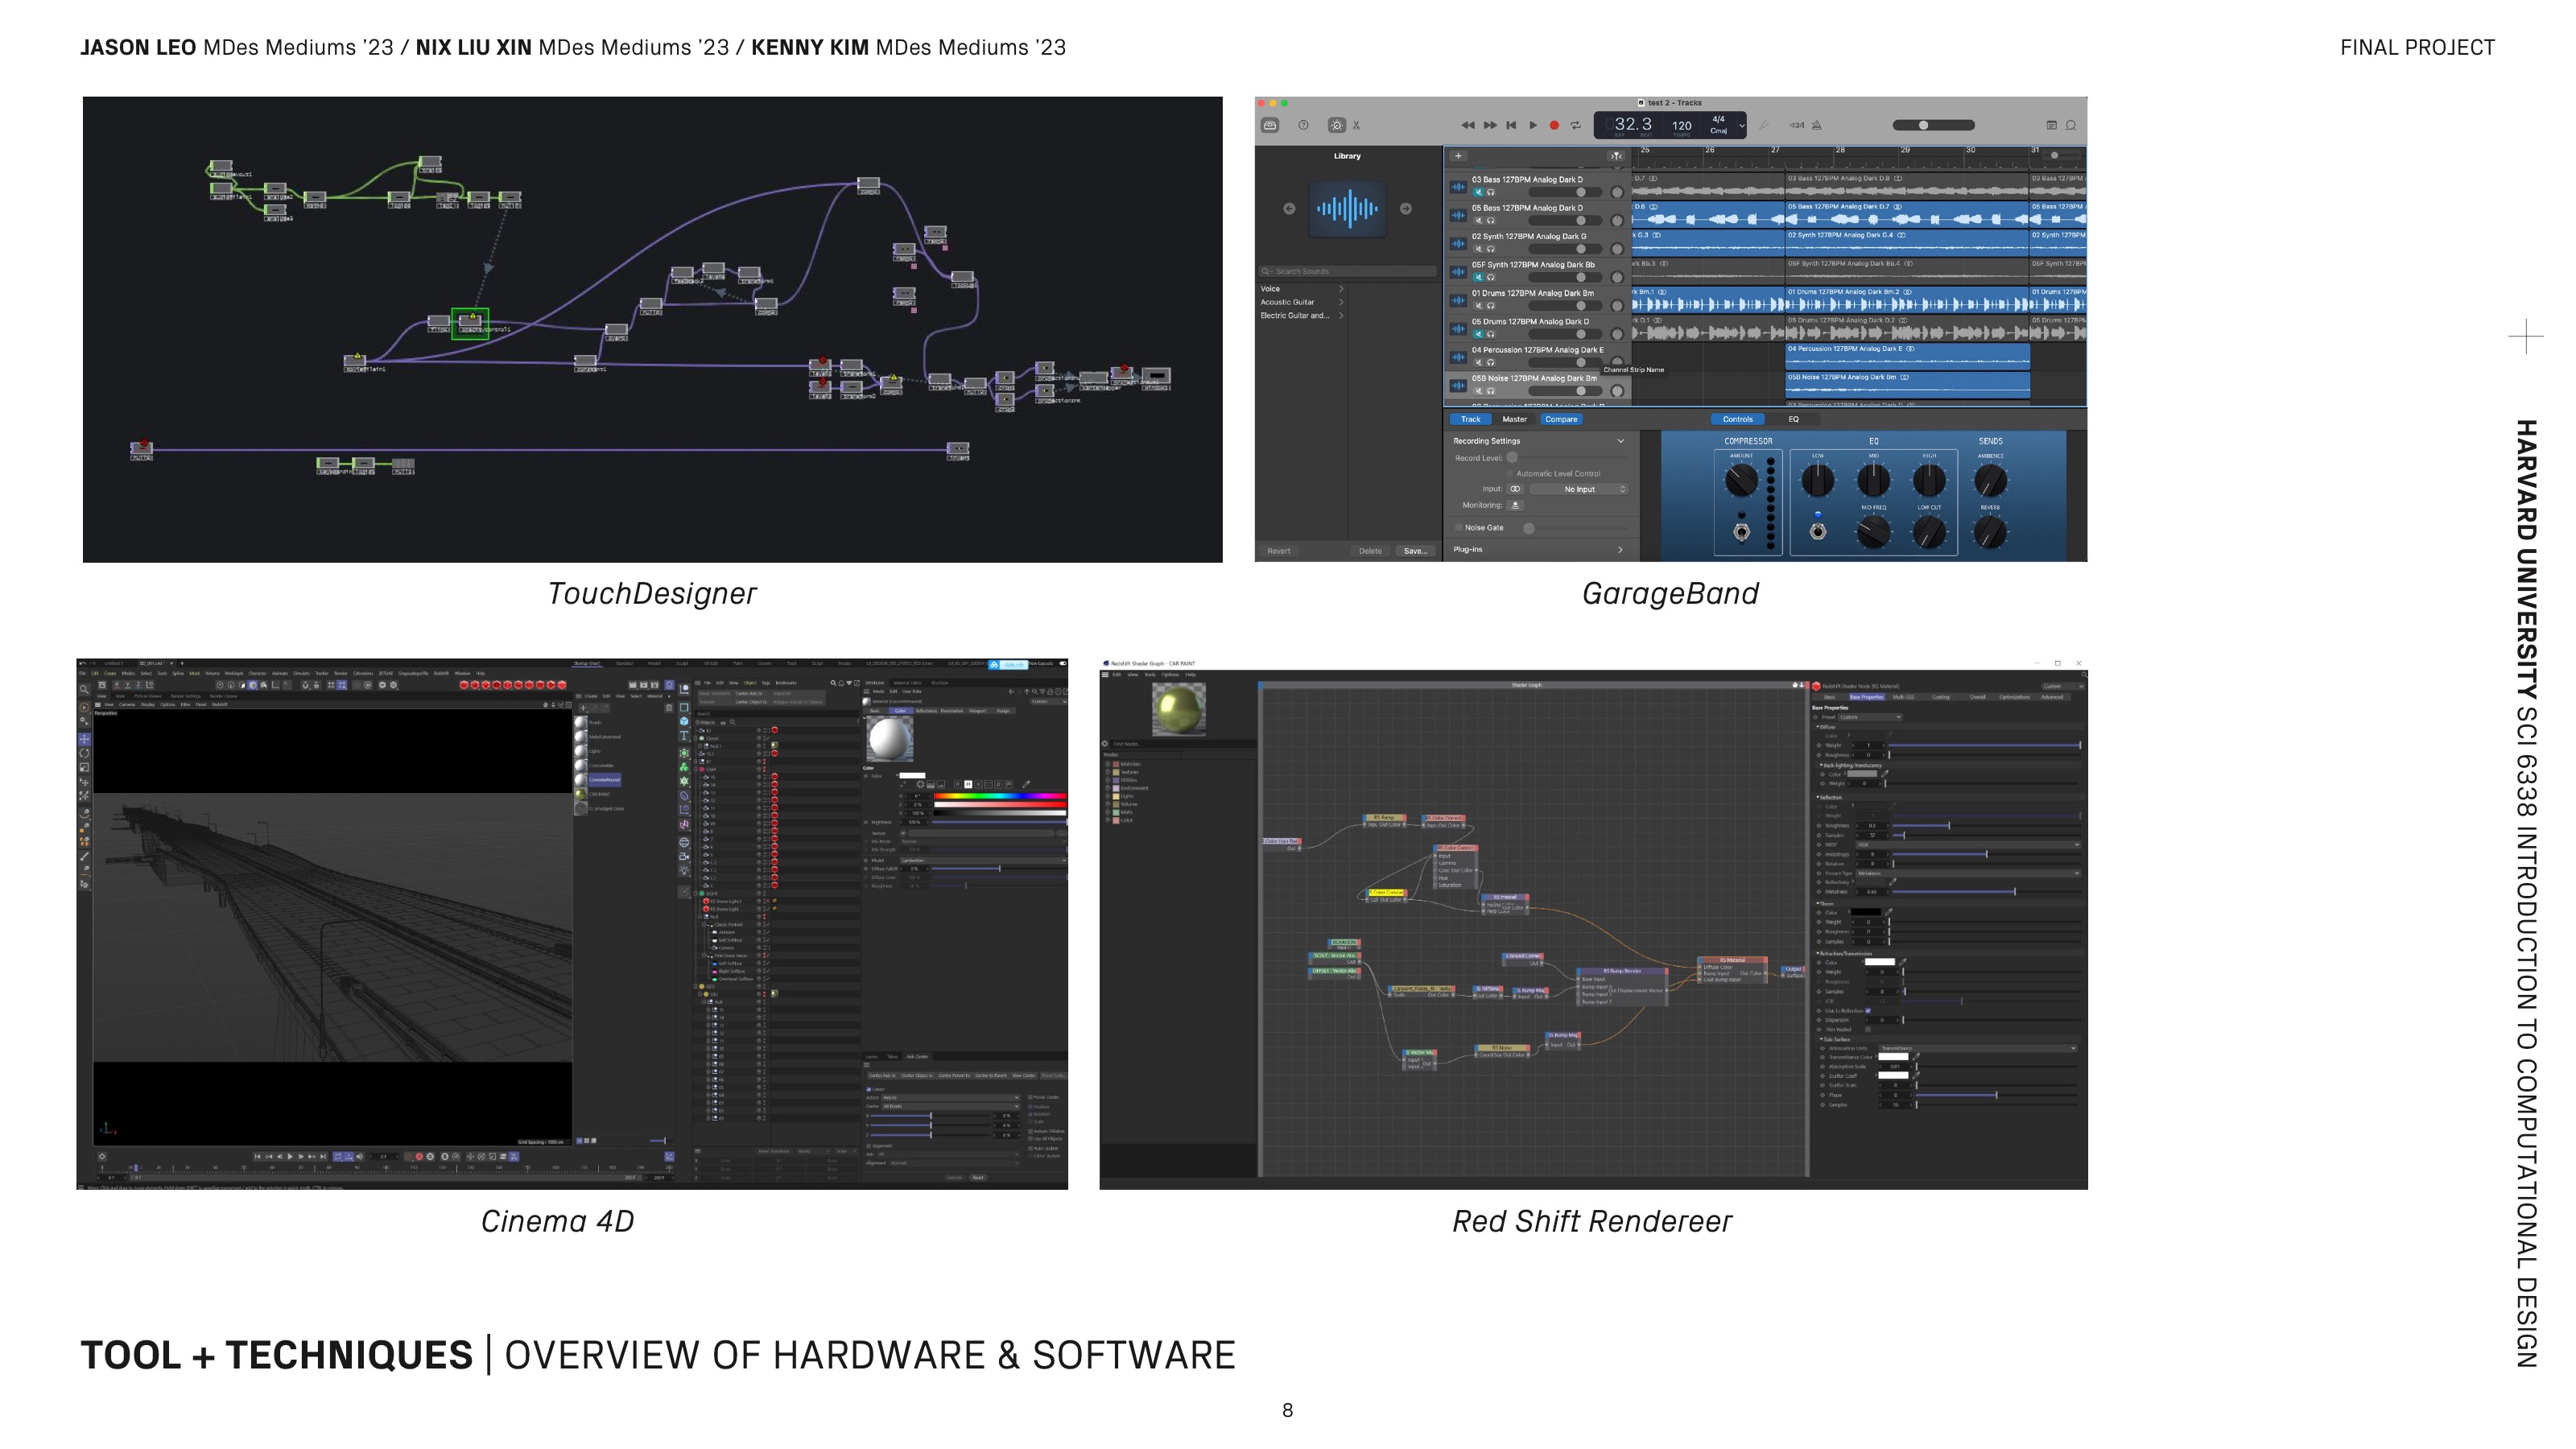Click GarageBand track header filter icon
This screenshot has width=2576, height=1449.
pos(1615,156)
